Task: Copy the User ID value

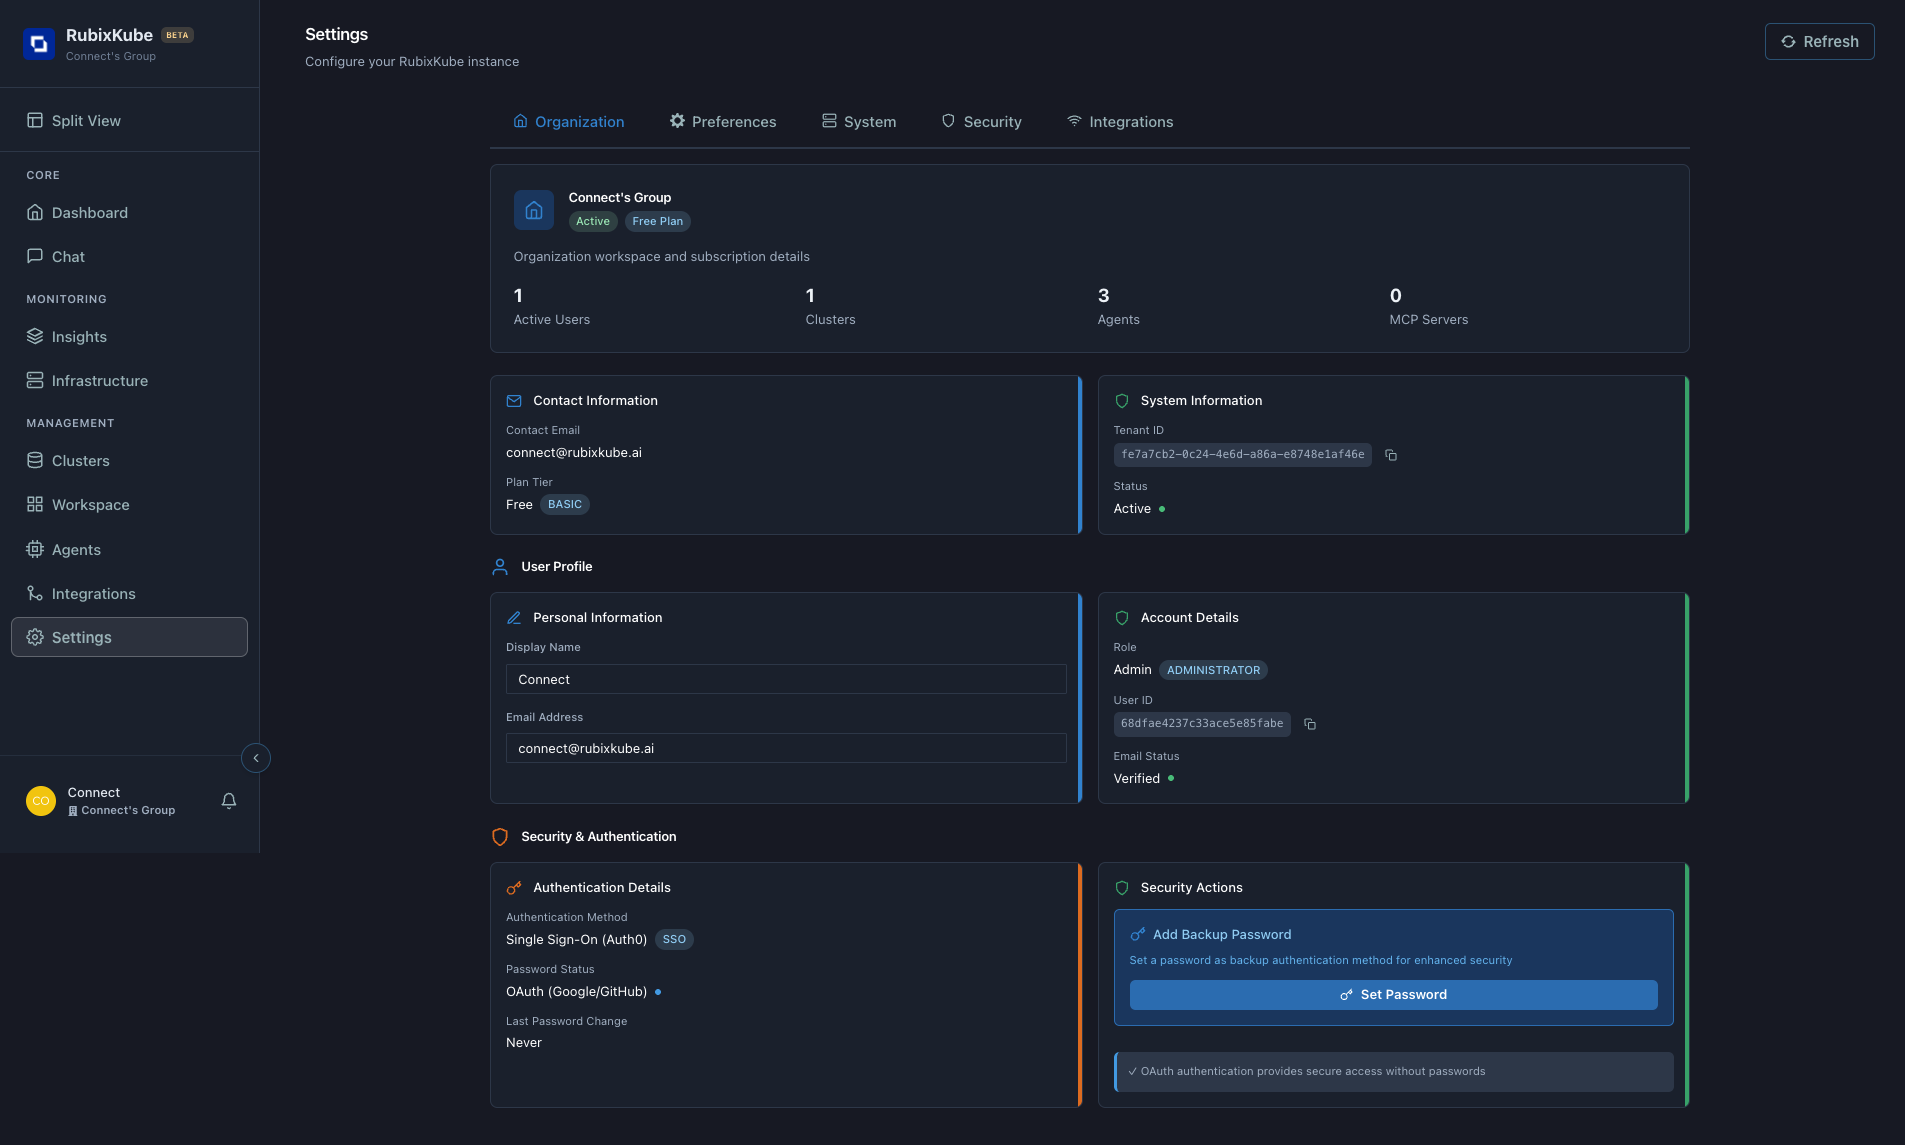Action: coord(1311,724)
